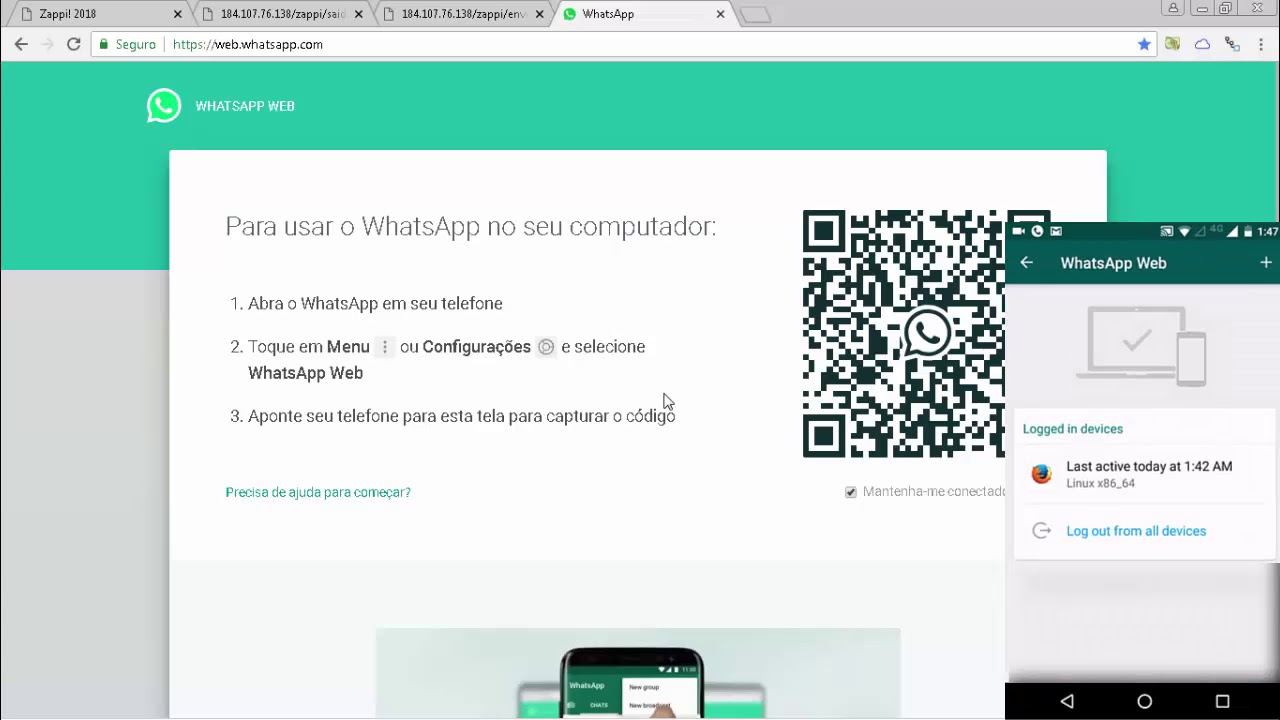Click the Menu three-dots icon in instructions
This screenshot has width=1280, height=720.
point(384,347)
